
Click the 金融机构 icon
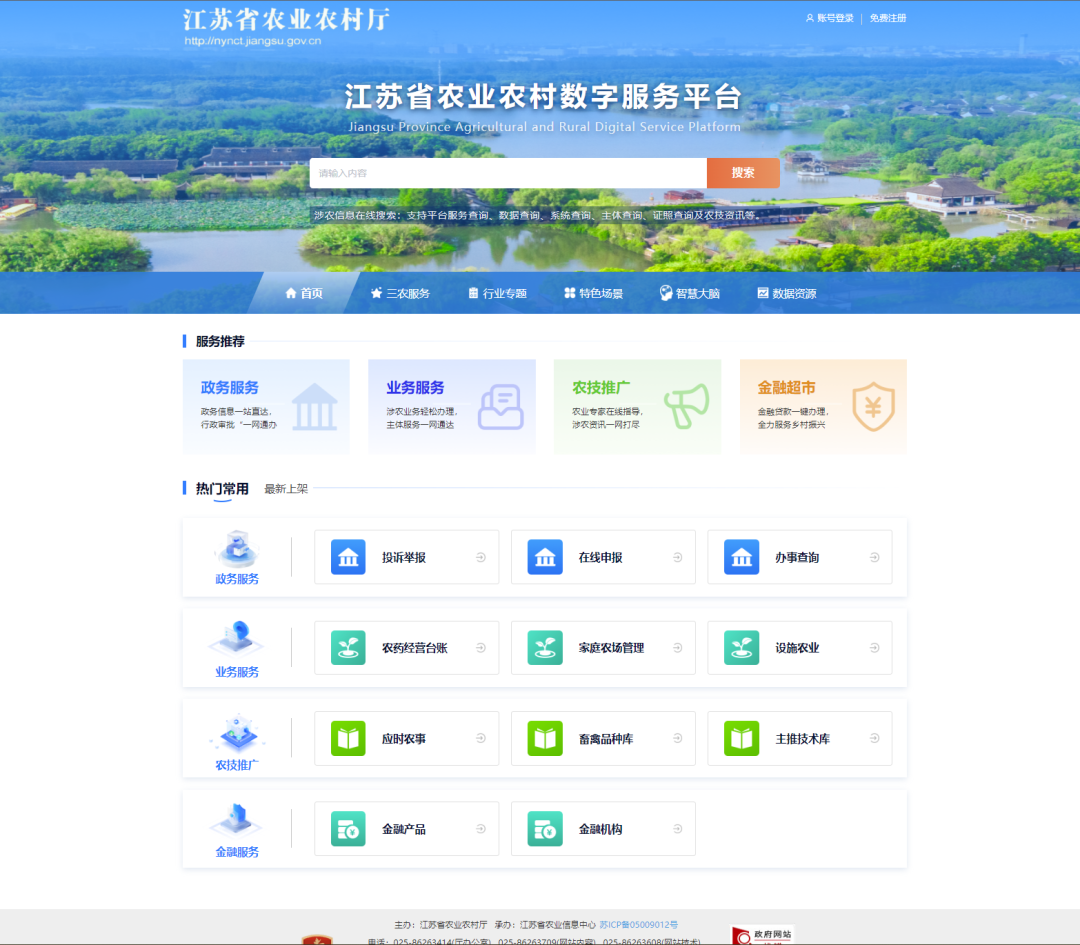tap(545, 829)
